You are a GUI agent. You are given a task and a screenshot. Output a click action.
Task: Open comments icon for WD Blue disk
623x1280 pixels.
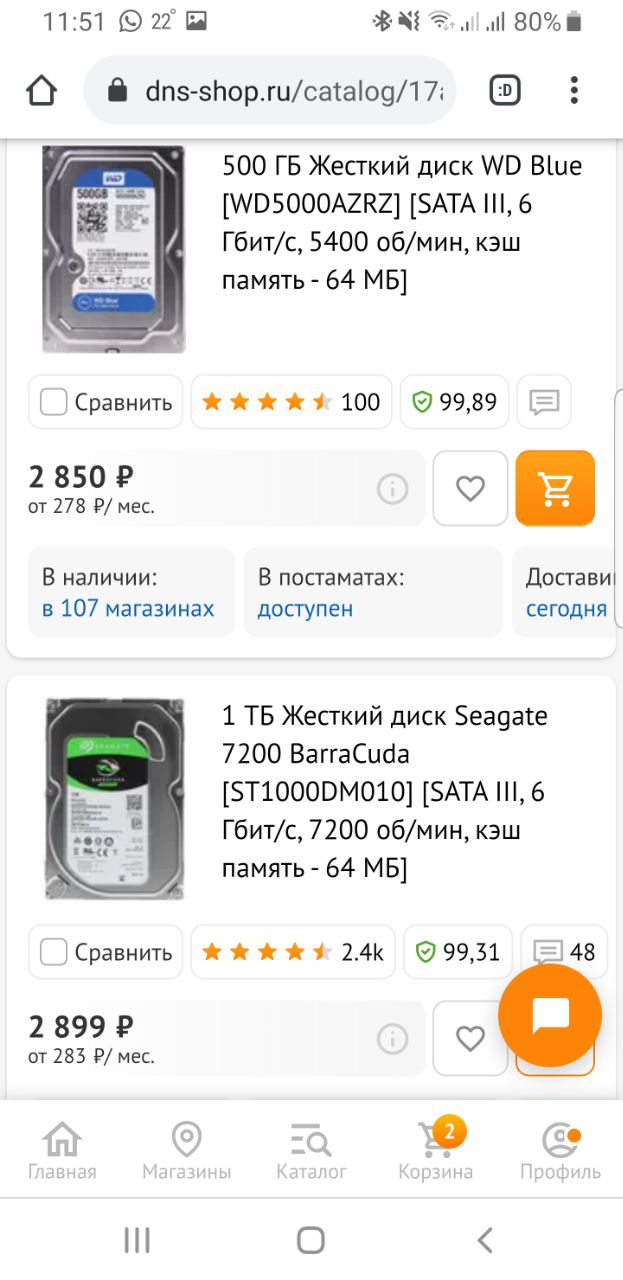[544, 402]
